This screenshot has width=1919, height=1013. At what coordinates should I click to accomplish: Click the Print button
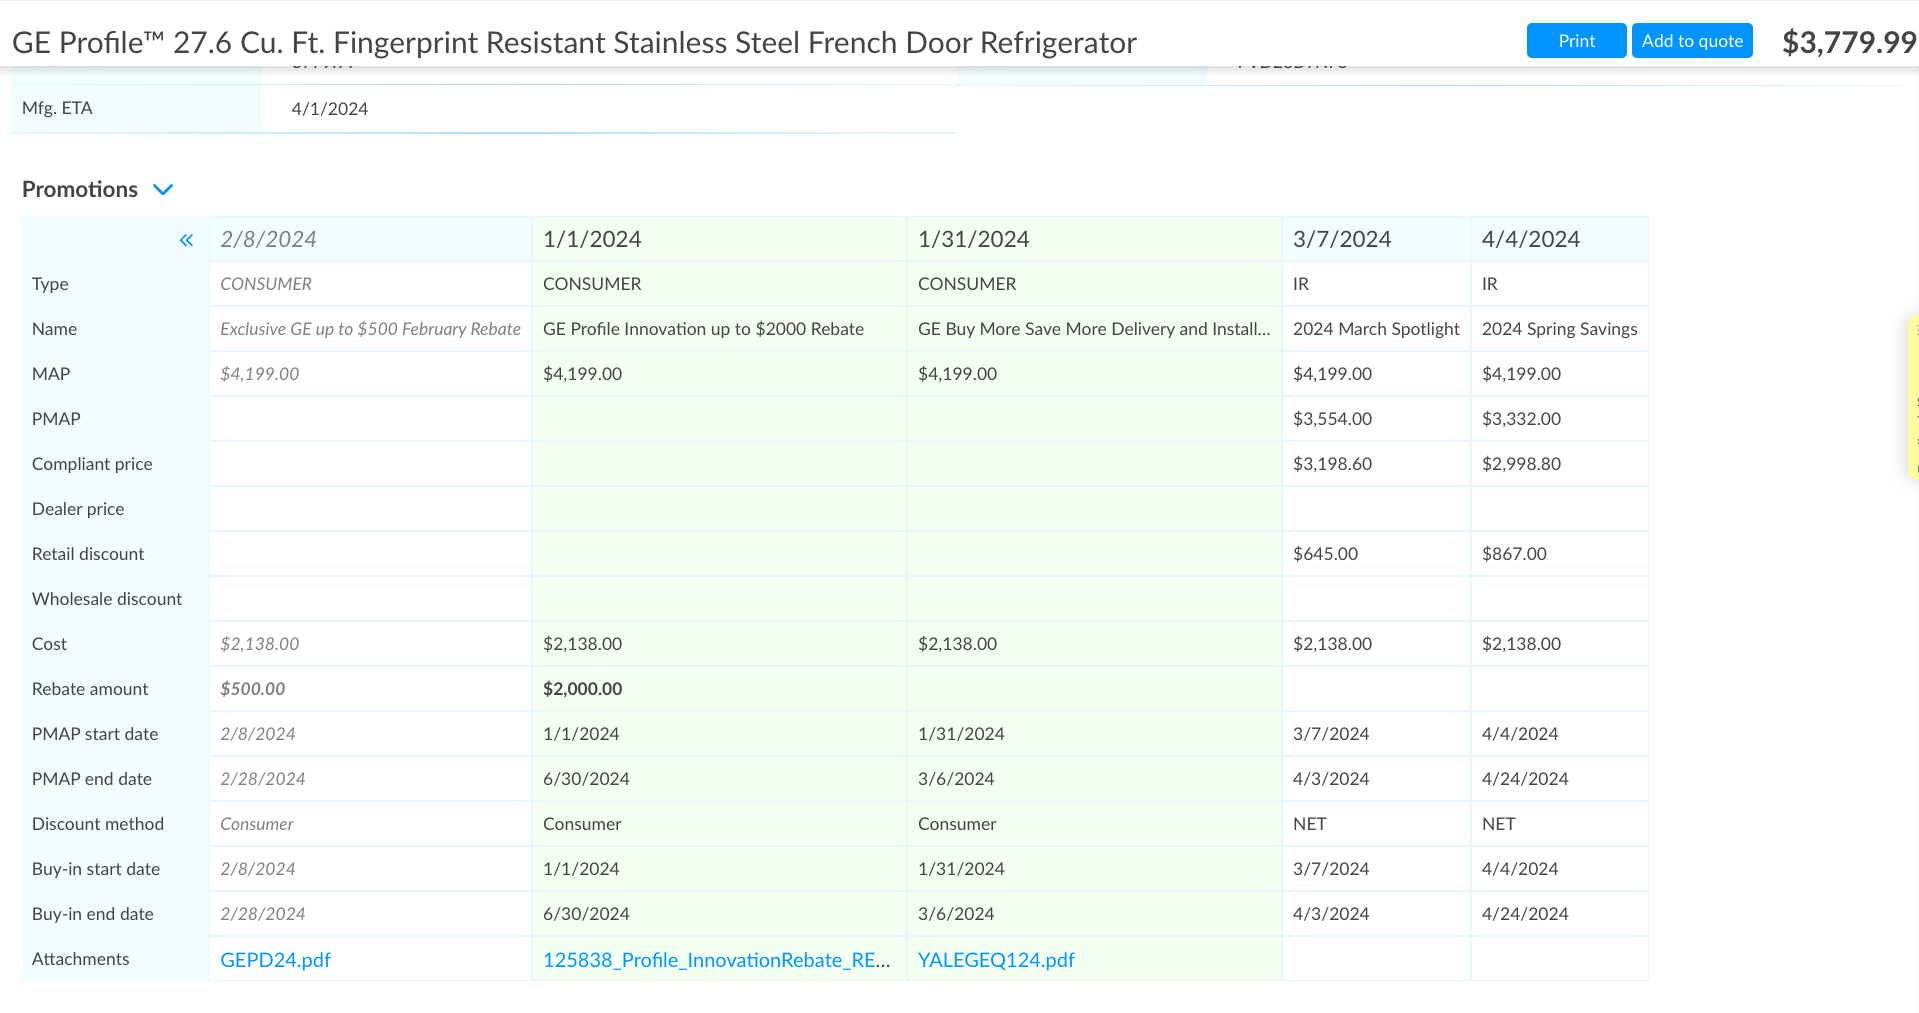1575,41
